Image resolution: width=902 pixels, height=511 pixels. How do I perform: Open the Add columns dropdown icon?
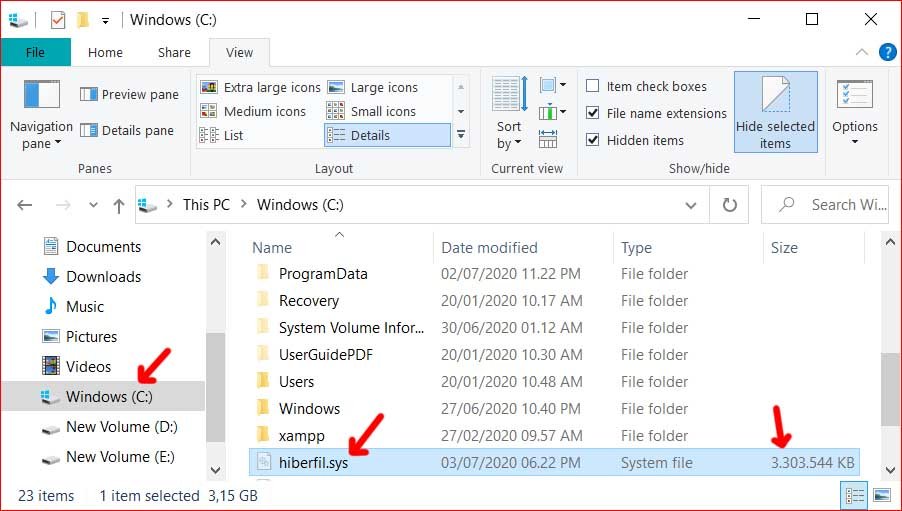[552, 112]
